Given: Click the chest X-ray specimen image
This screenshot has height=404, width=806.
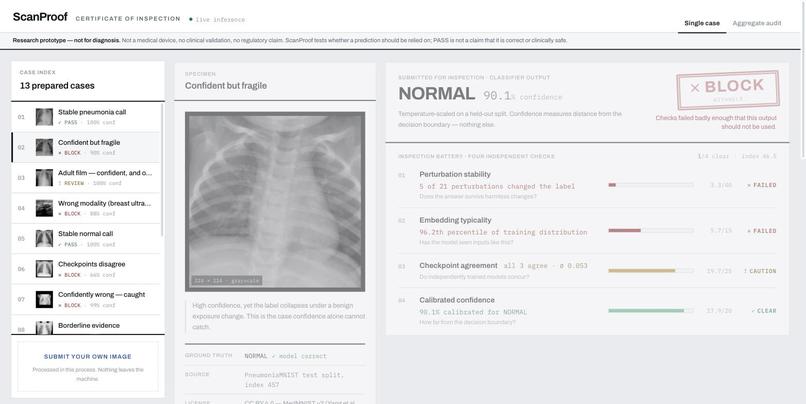Looking at the screenshot, I should pos(275,201).
